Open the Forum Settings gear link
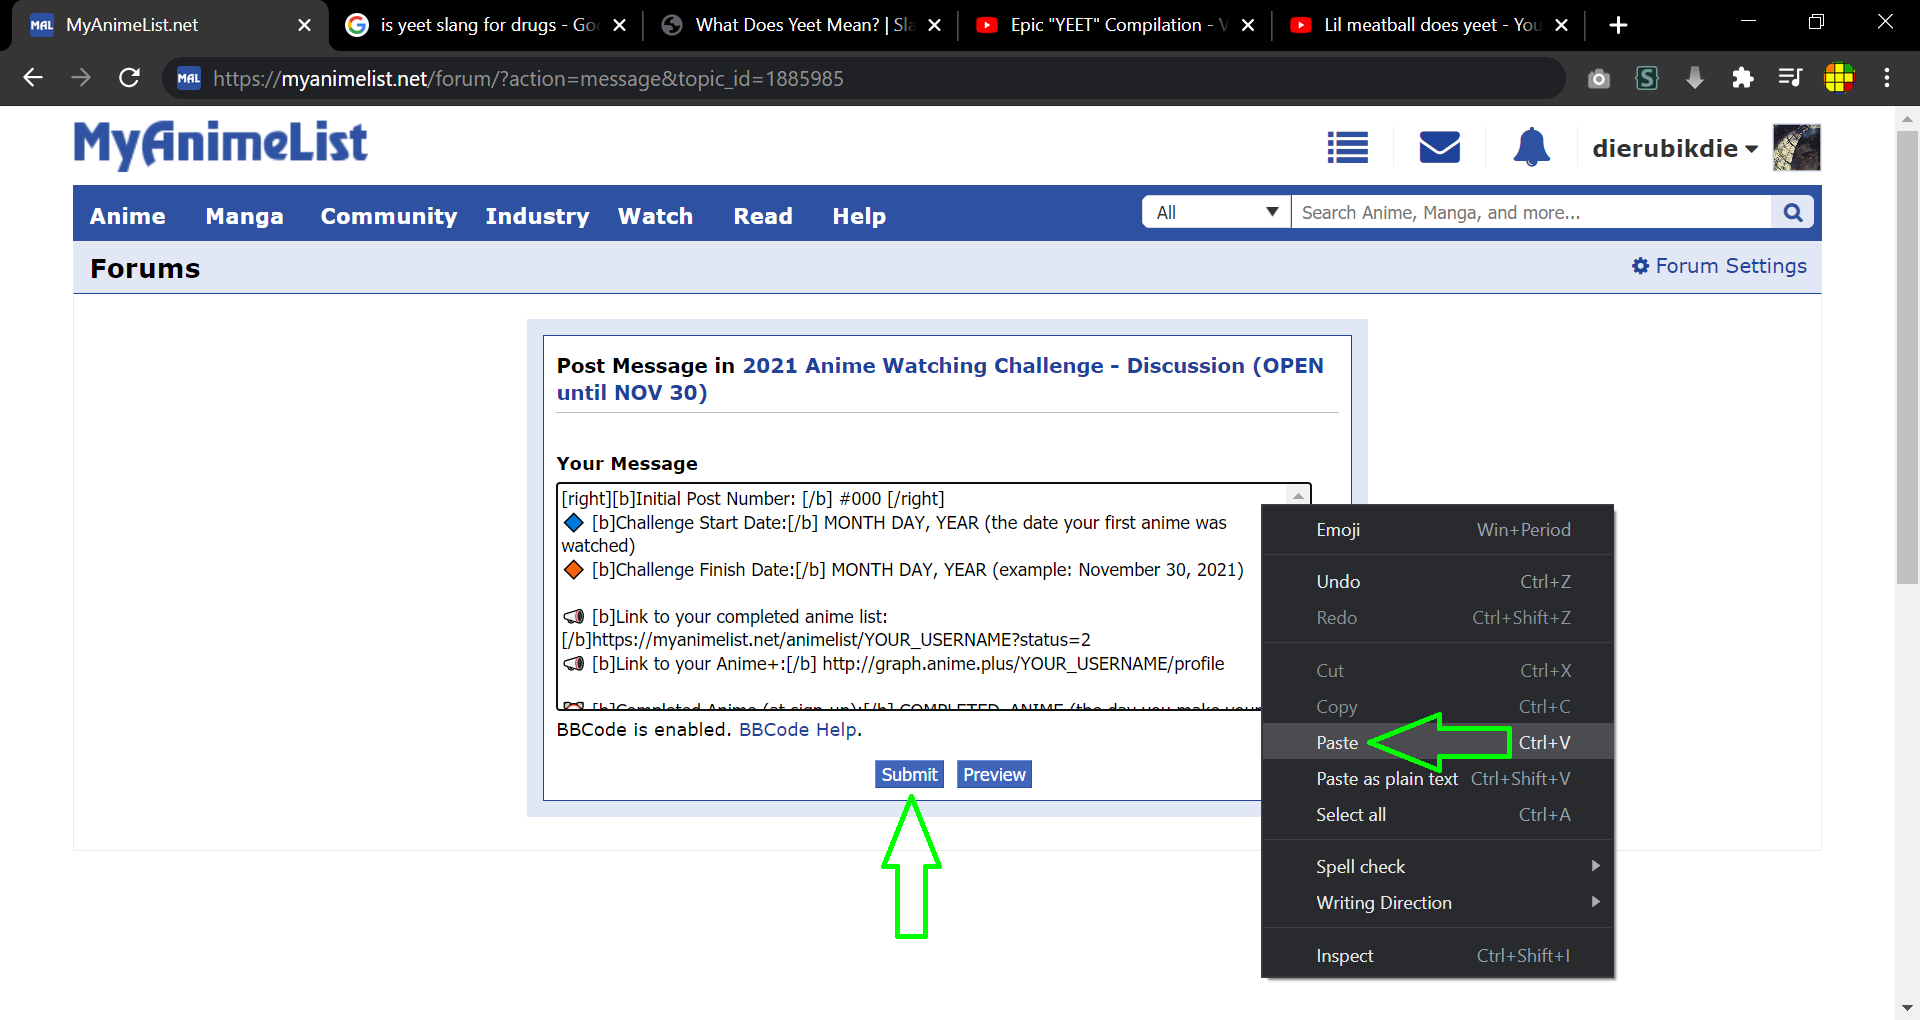 pyautogui.click(x=1718, y=266)
